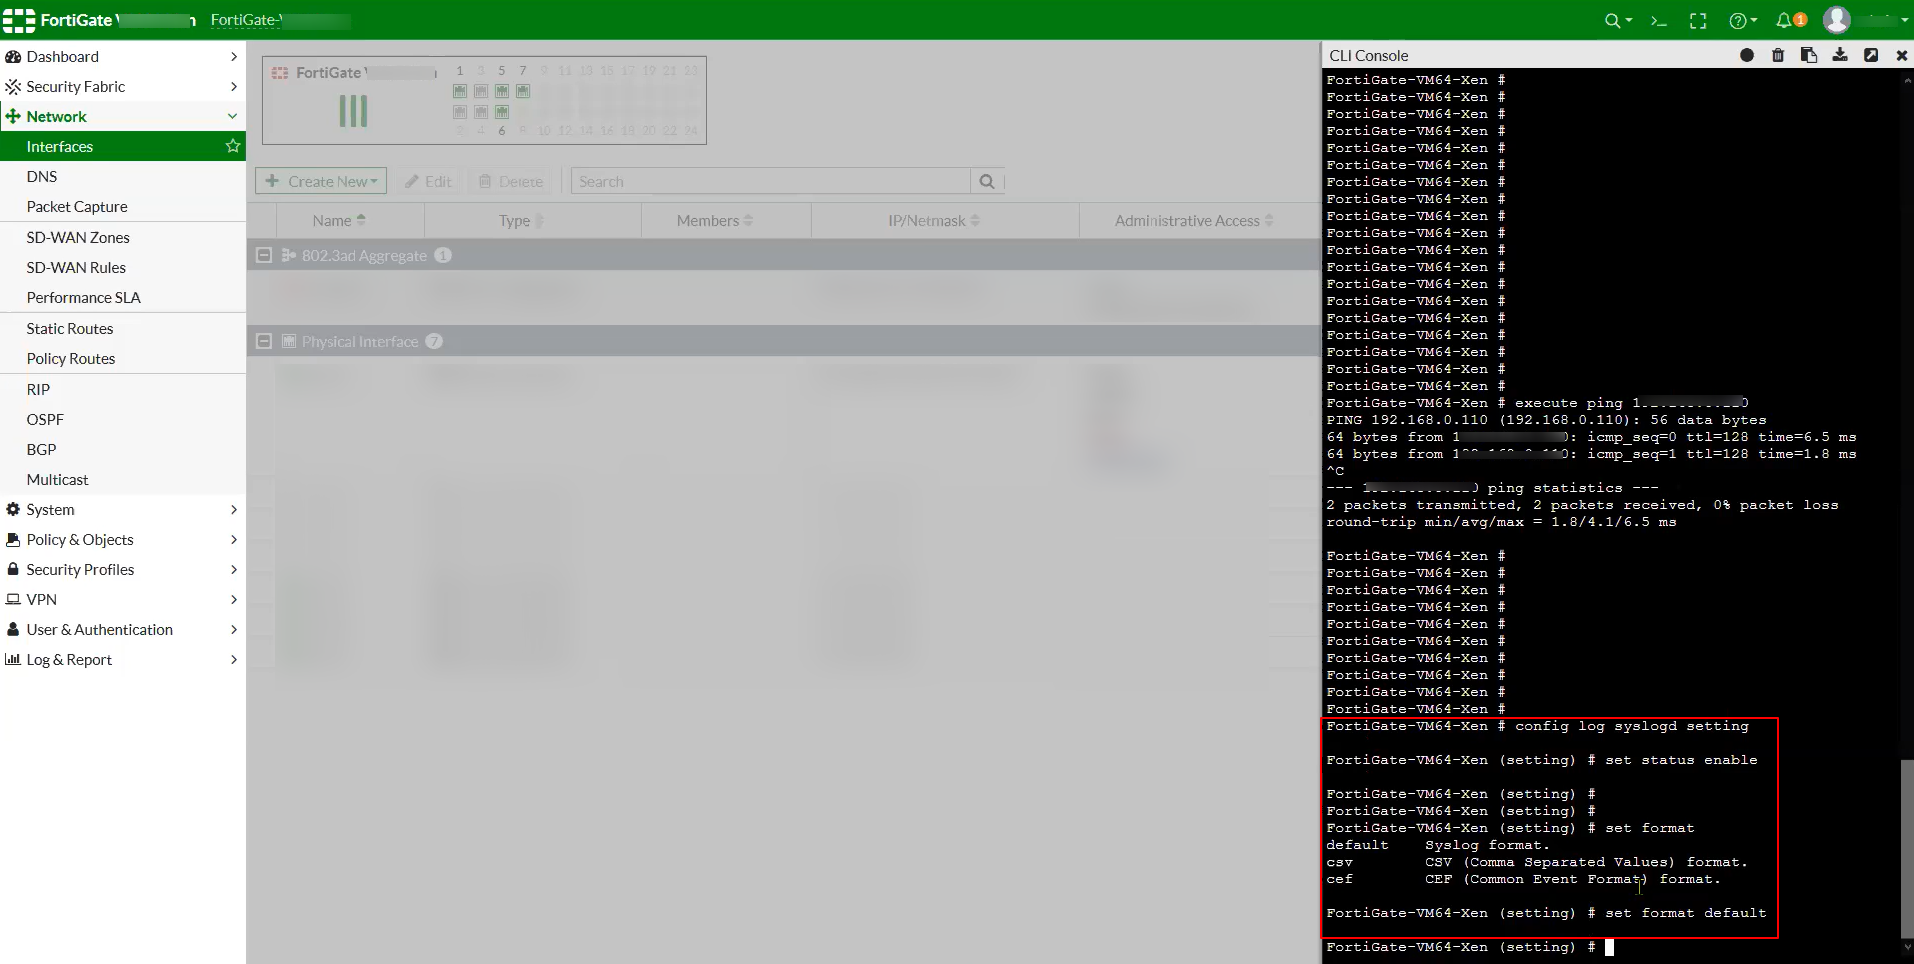The width and height of the screenshot is (1914, 964).
Task: Click the Security Profiles lock icon
Action: [x=13, y=569]
